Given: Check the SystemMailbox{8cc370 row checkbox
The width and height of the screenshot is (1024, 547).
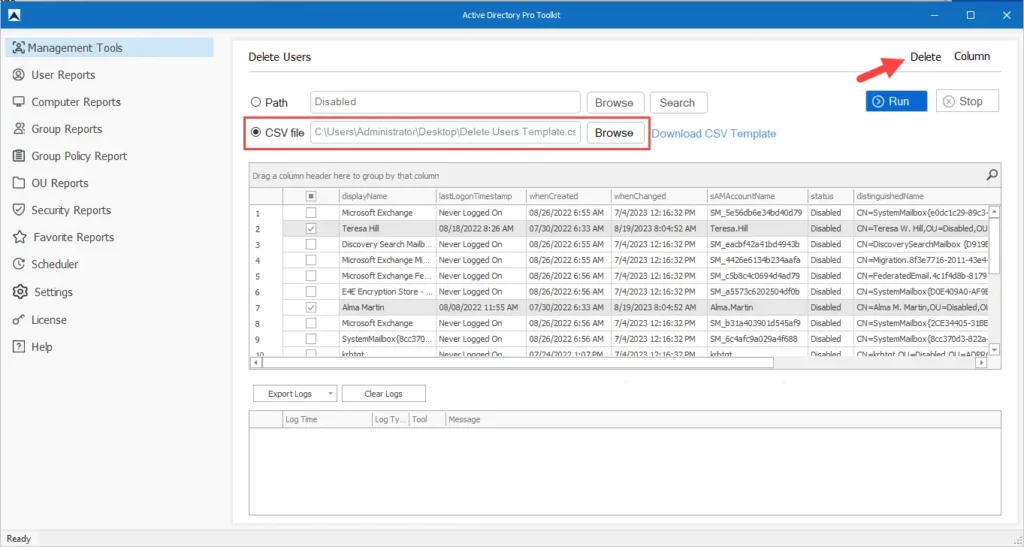Looking at the screenshot, I should pos(311,339).
